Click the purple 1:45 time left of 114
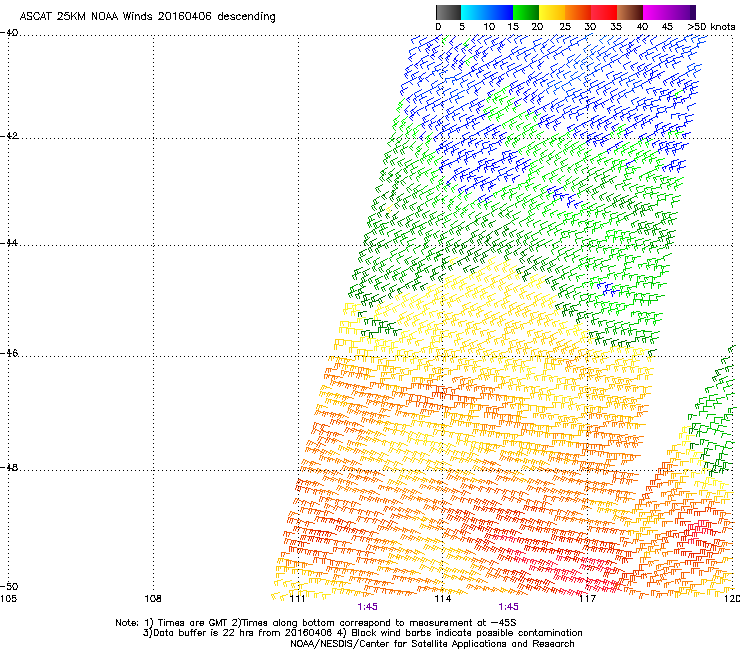The image size is (740, 650). point(367,607)
